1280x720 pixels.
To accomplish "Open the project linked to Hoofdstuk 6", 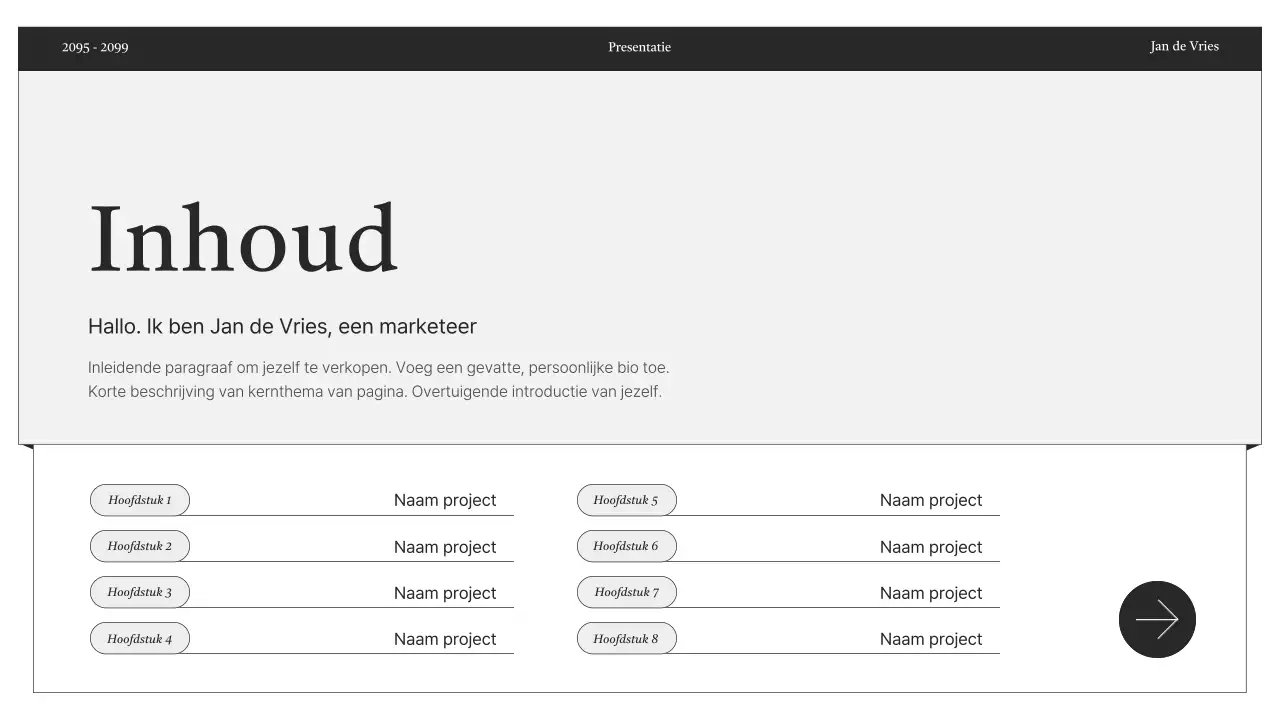I will pyautogui.click(x=930, y=546).
